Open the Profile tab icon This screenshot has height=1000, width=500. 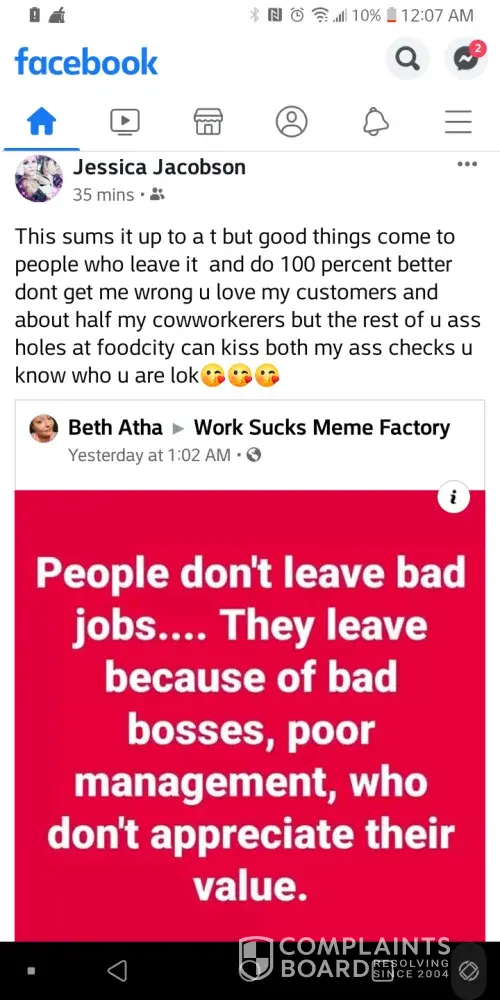[291, 121]
